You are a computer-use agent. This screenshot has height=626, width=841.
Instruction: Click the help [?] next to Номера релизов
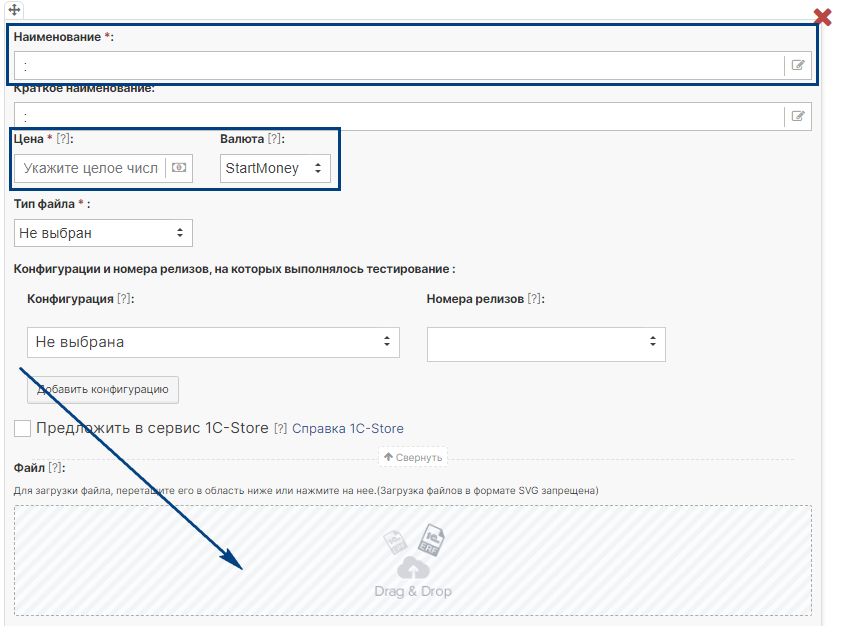(x=534, y=299)
